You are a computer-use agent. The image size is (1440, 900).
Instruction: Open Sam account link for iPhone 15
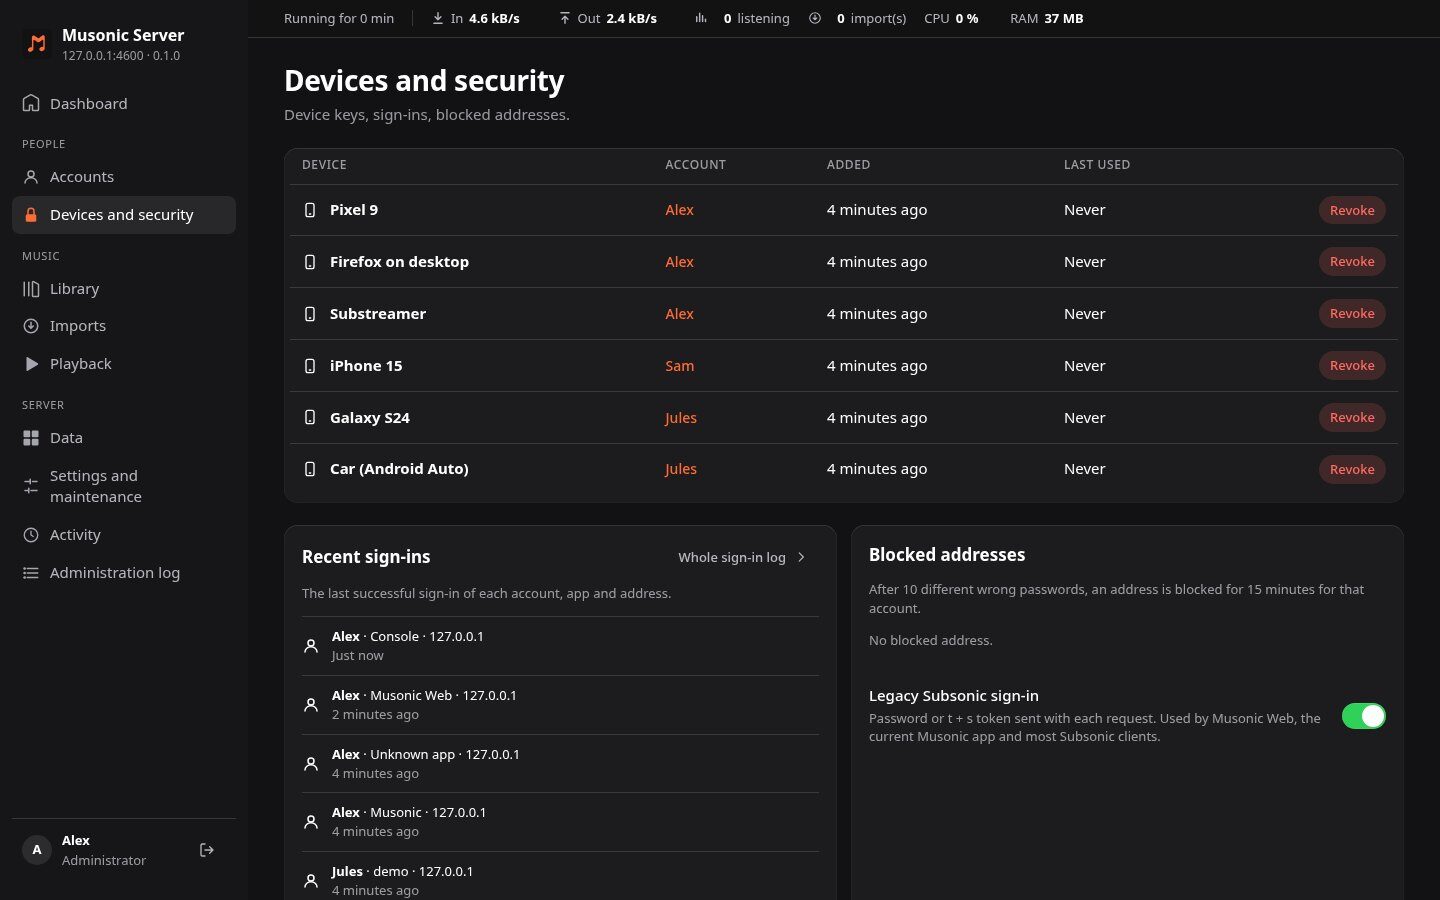tap(680, 366)
